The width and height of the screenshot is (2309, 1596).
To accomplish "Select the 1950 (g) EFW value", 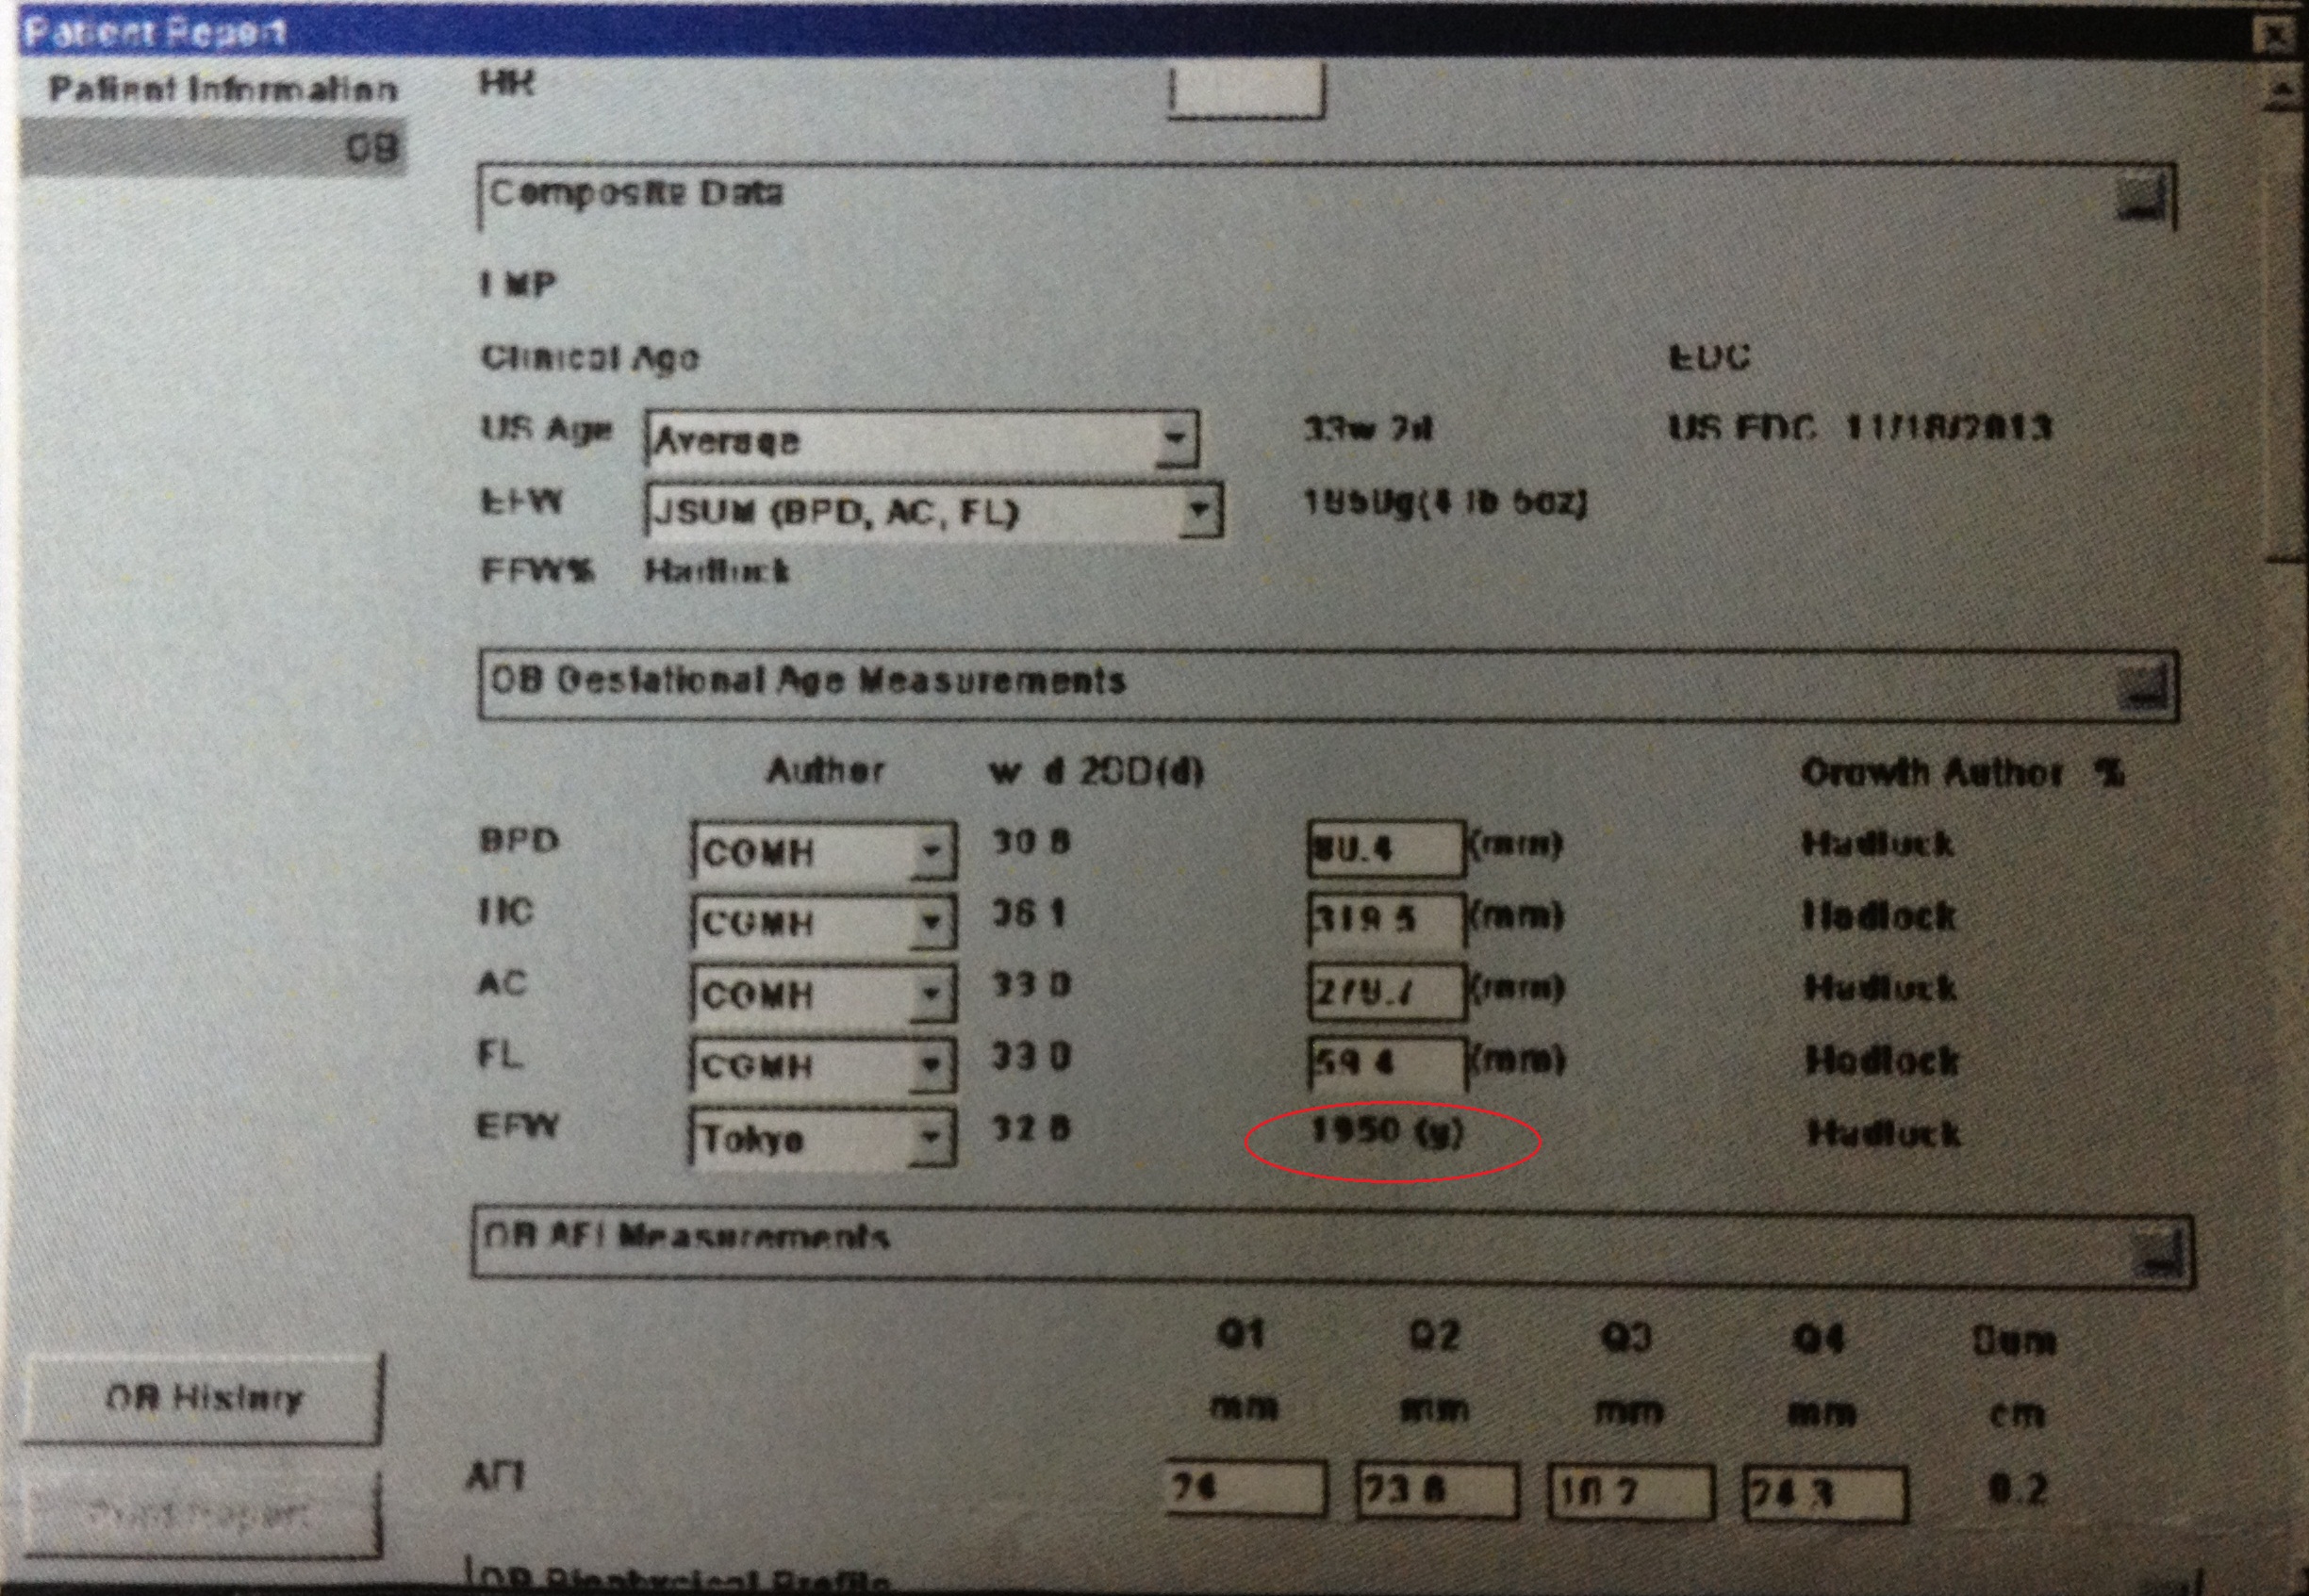I will click(1386, 1131).
